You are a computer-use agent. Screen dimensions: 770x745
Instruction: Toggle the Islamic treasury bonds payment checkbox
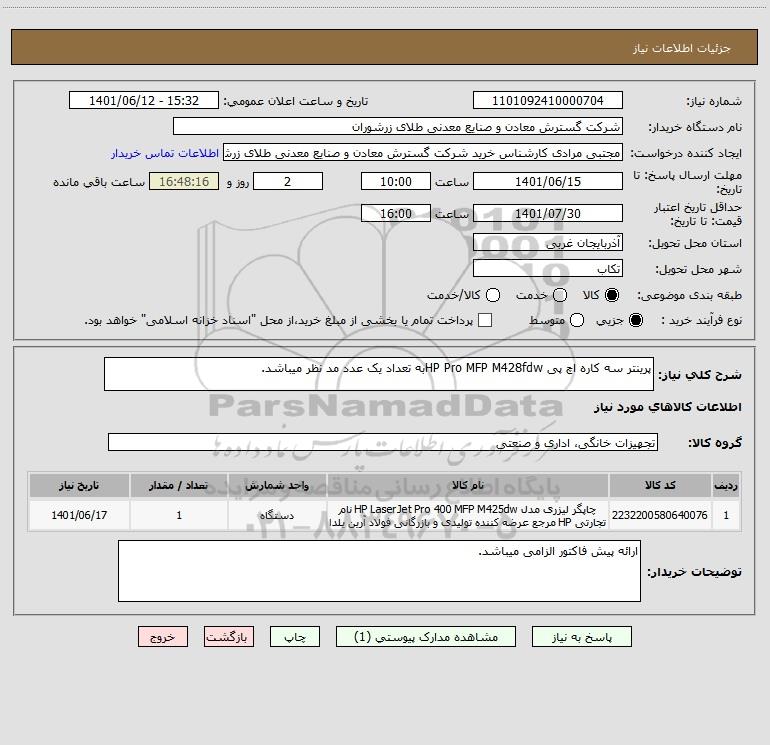click(x=485, y=320)
